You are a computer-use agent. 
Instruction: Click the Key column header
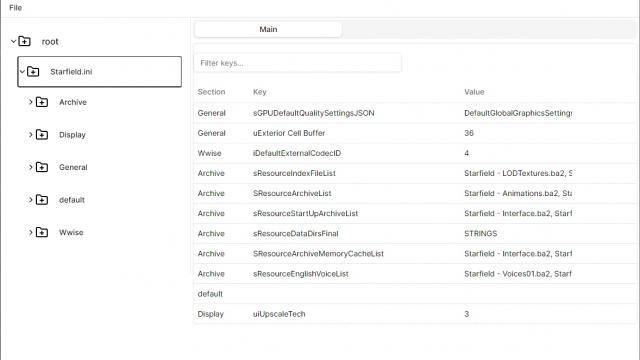[260, 92]
